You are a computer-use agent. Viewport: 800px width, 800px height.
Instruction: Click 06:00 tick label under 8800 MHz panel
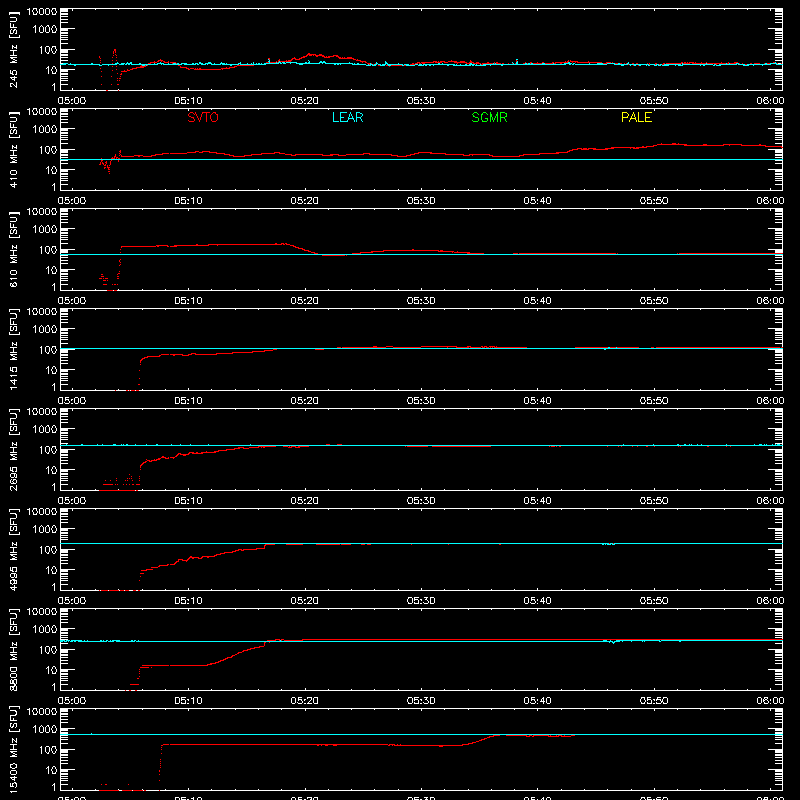pyautogui.click(x=770, y=701)
